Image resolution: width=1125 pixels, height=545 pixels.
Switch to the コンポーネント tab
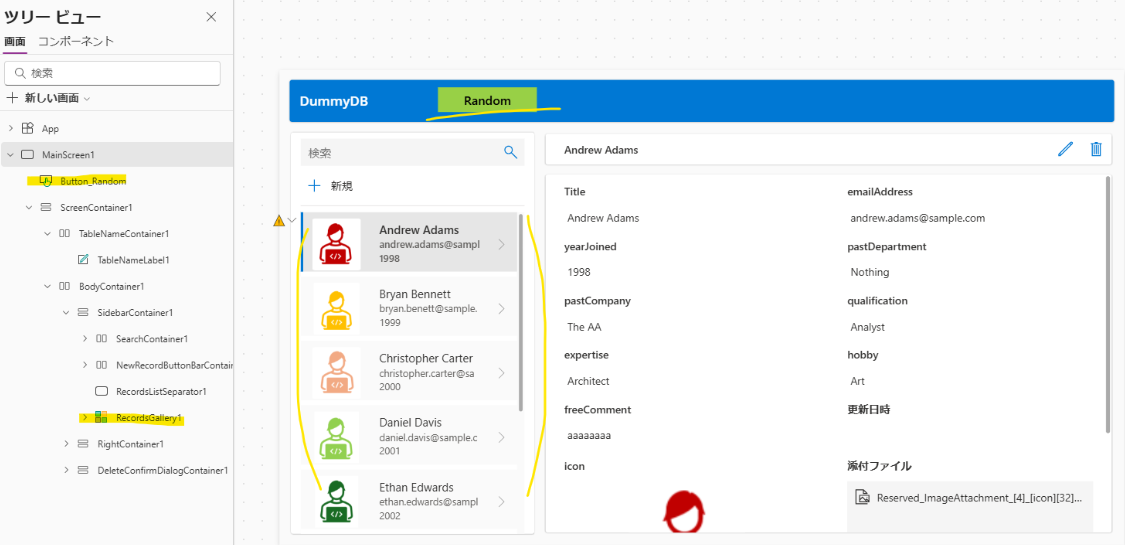coord(75,42)
